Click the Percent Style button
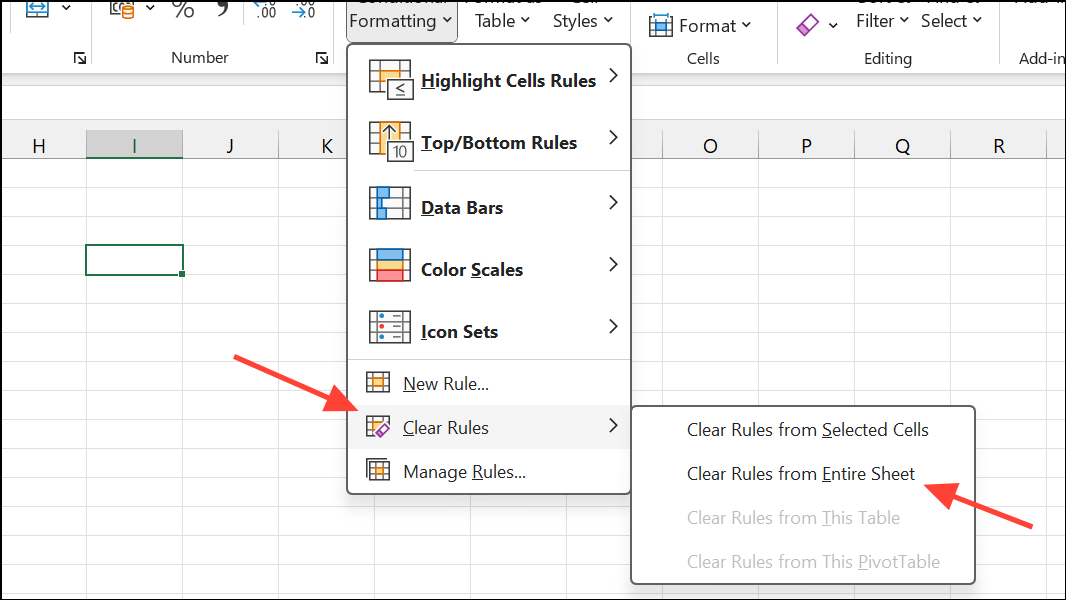The height and width of the screenshot is (600, 1066). pyautogui.click(x=183, y=10)
